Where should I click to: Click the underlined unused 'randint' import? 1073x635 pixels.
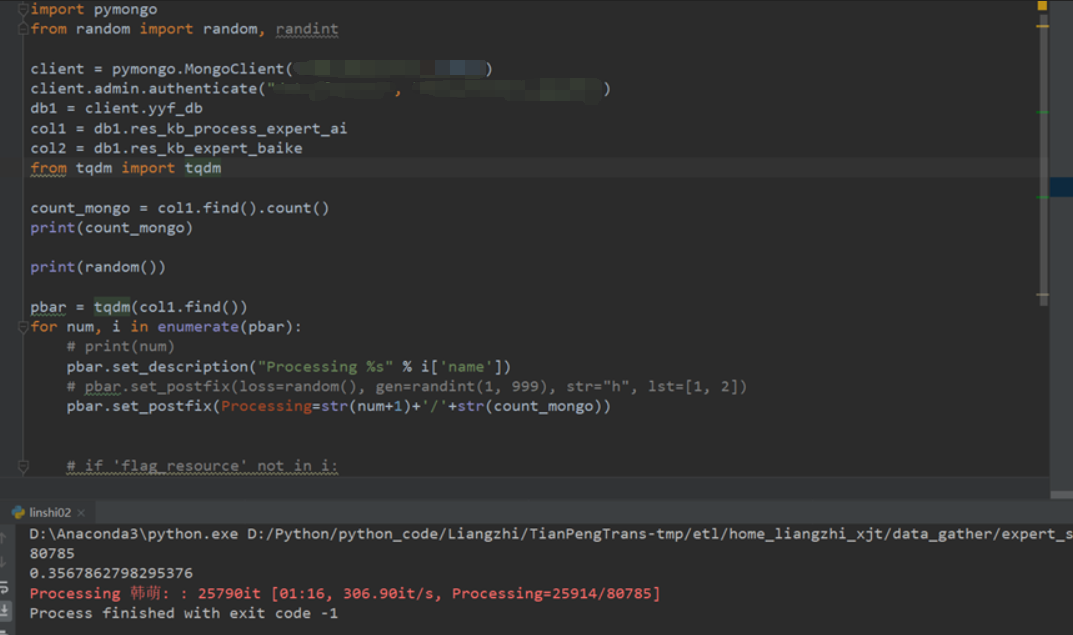(307, 29)
